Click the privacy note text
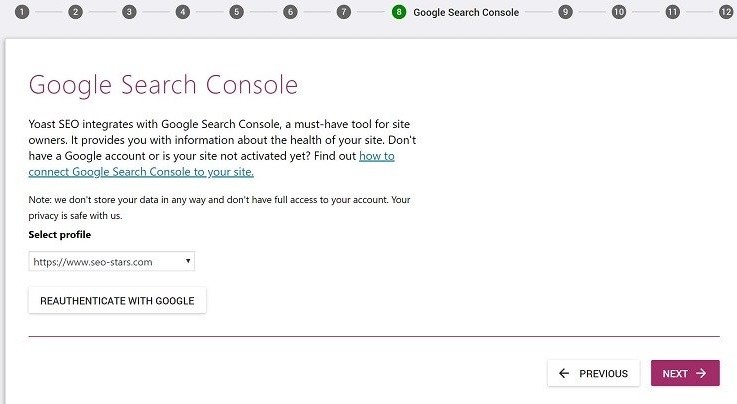 click(220, 208)
